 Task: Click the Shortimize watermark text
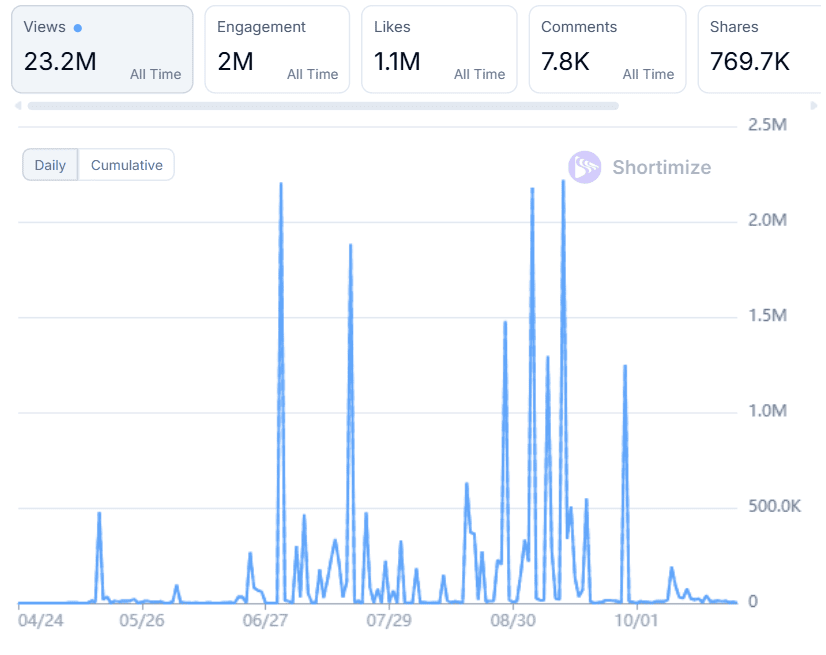(661, 167)
